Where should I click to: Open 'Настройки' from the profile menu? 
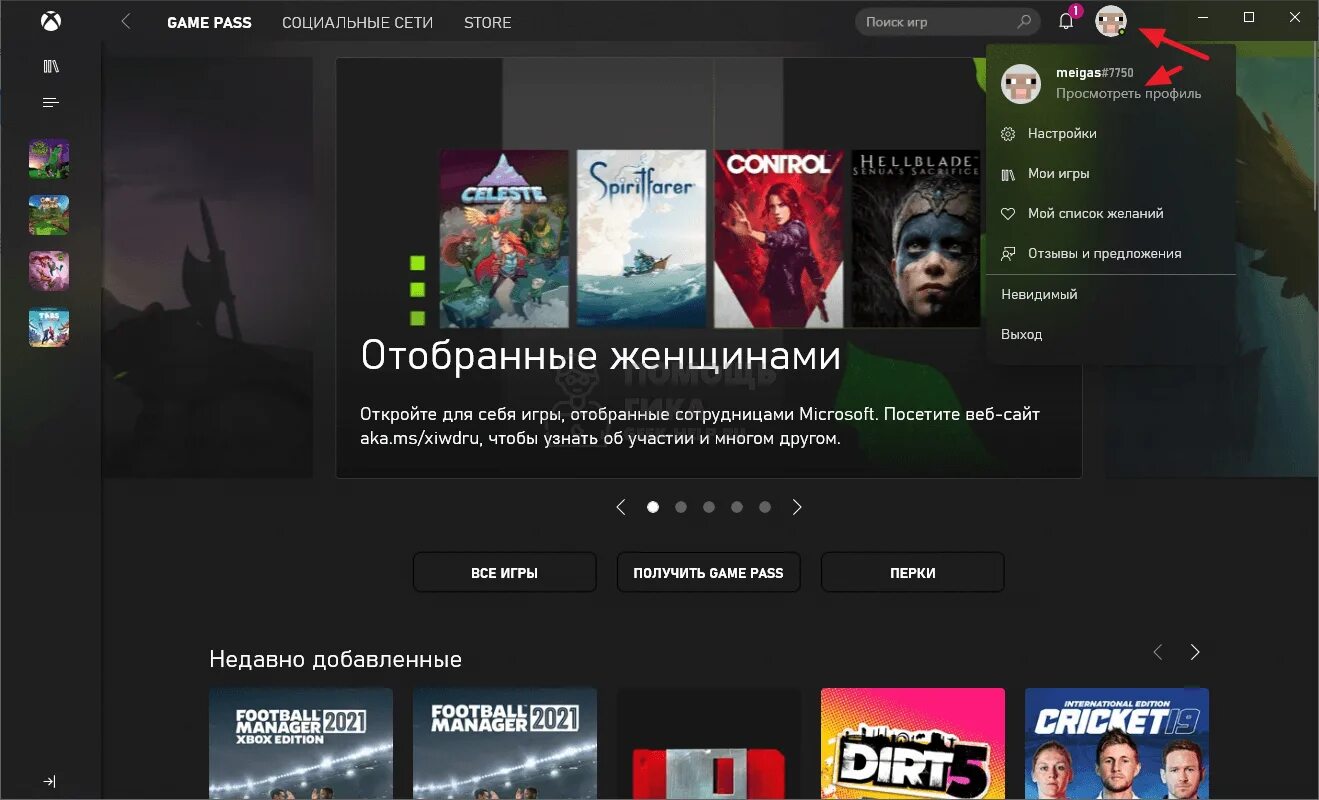click(1111, 133)
